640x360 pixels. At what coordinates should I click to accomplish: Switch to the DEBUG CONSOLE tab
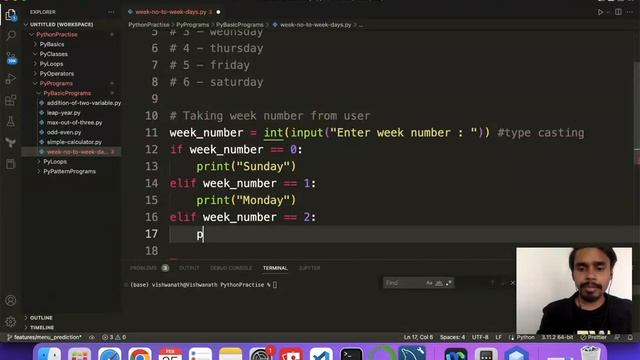(231, 268)
